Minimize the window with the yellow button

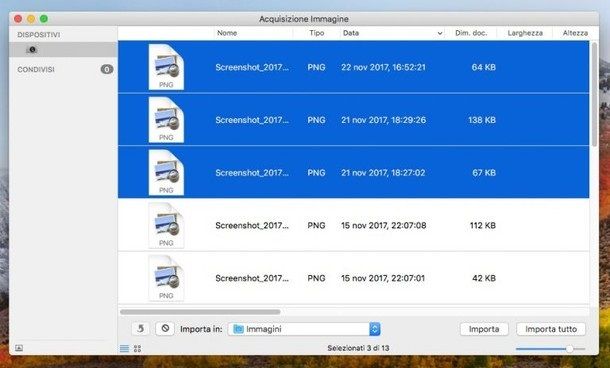coord(31,19)
